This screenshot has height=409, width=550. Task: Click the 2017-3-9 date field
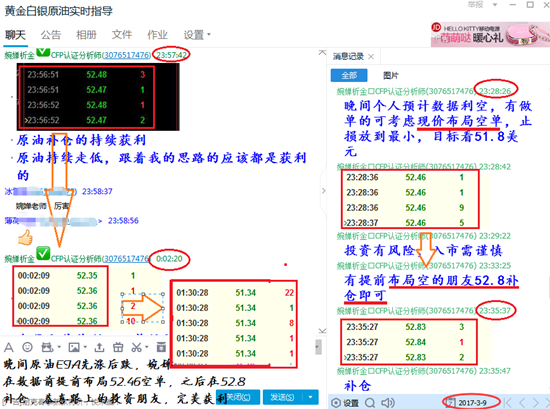pyautogui.click(x=472, y=403)
